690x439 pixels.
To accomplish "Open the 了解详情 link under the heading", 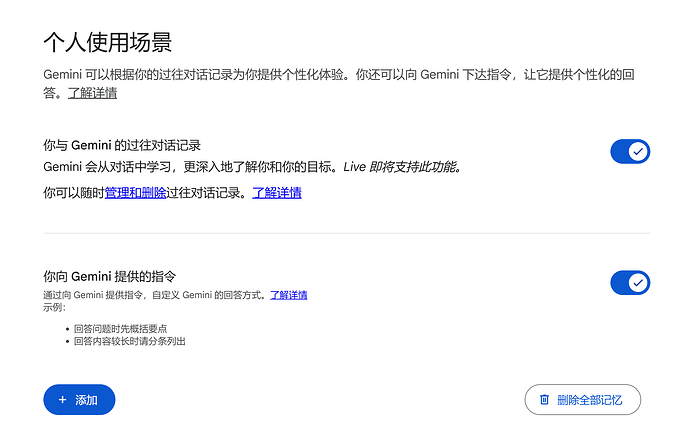I will 92,93.
